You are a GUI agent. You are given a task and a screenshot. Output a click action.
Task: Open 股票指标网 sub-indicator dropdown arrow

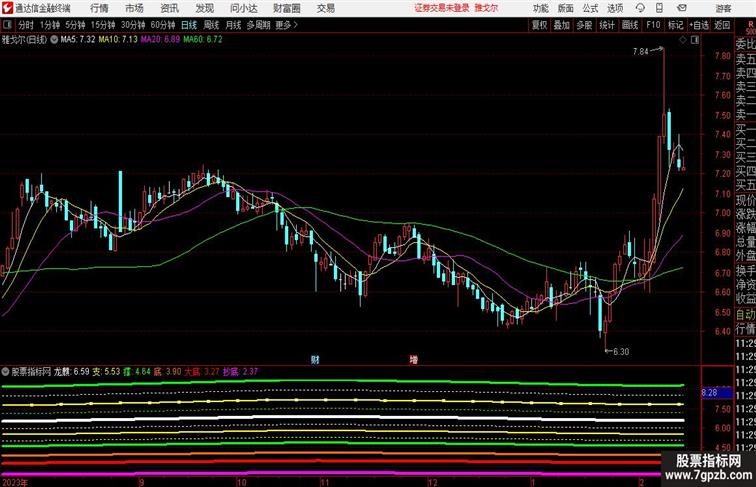5,372
